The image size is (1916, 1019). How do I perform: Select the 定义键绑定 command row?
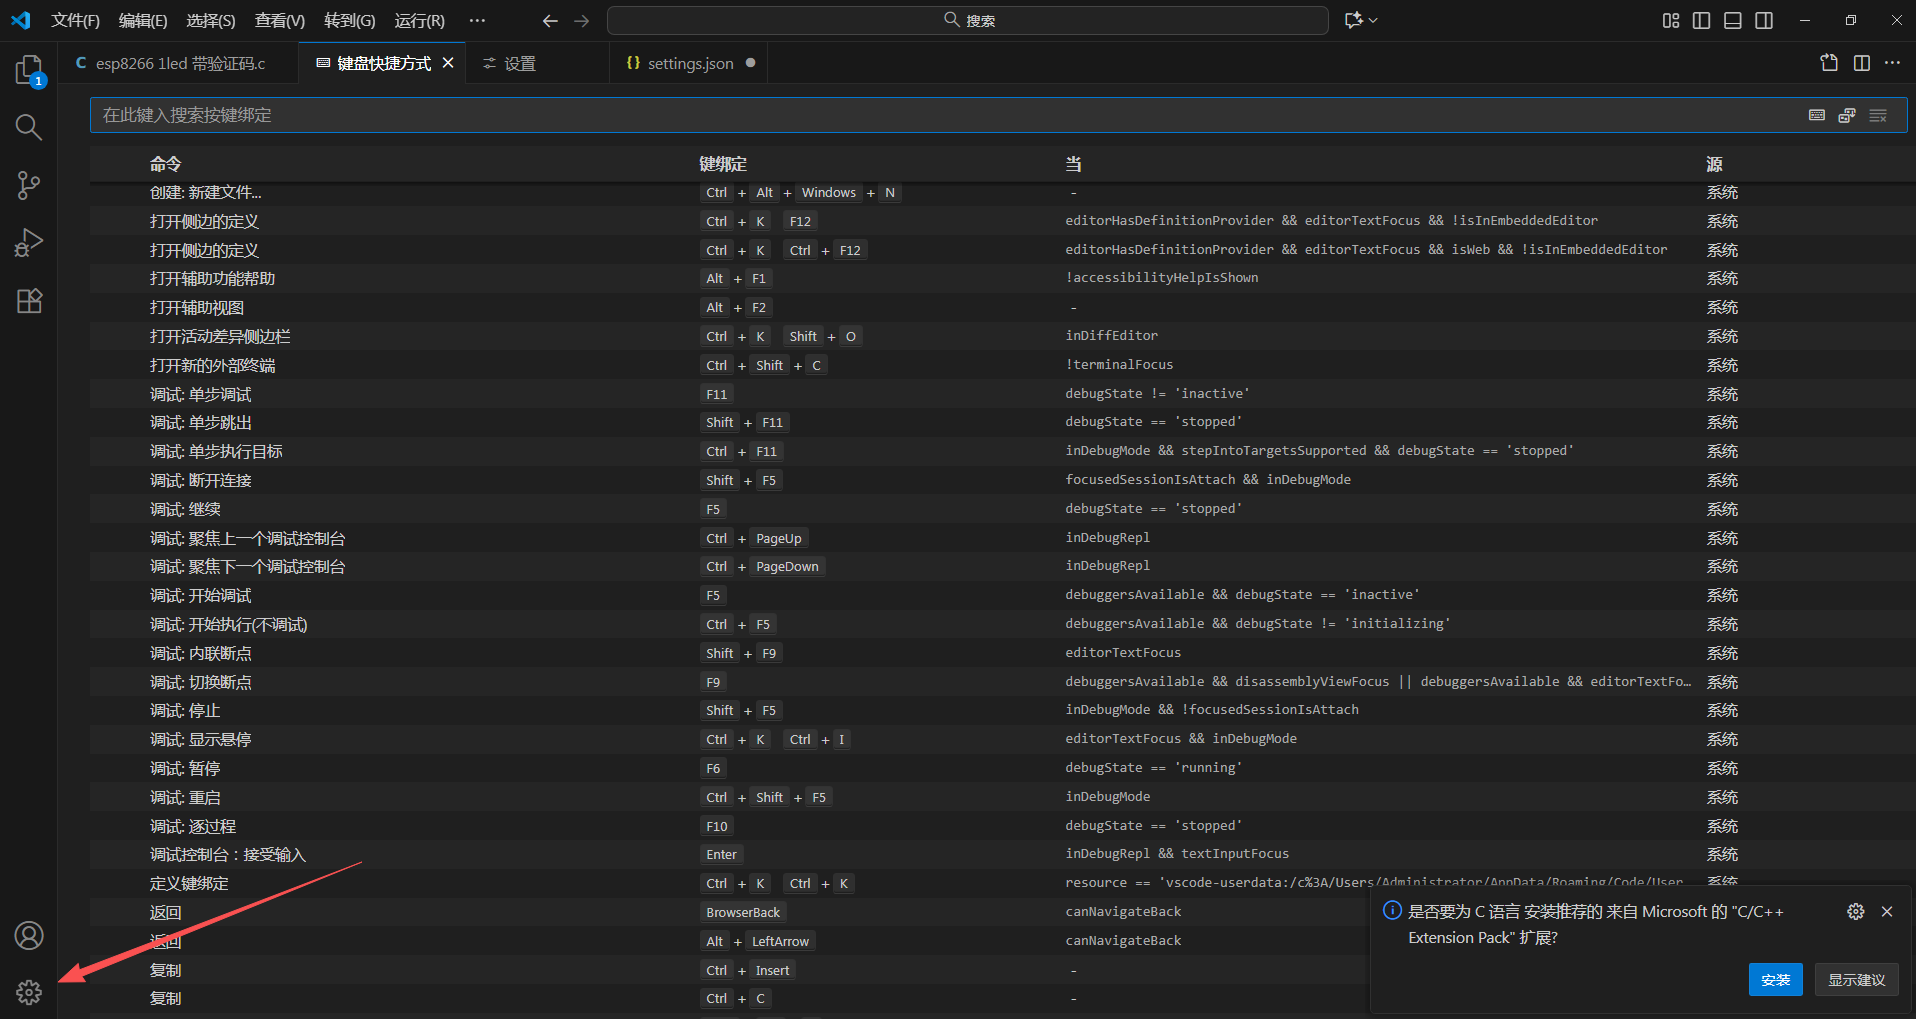pos(998,884)
